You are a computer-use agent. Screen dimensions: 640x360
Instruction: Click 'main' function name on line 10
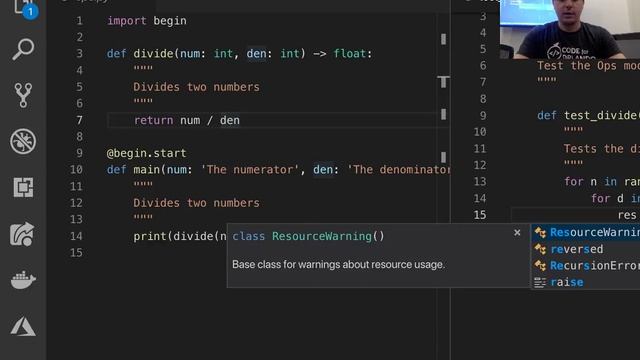(147, 170)
